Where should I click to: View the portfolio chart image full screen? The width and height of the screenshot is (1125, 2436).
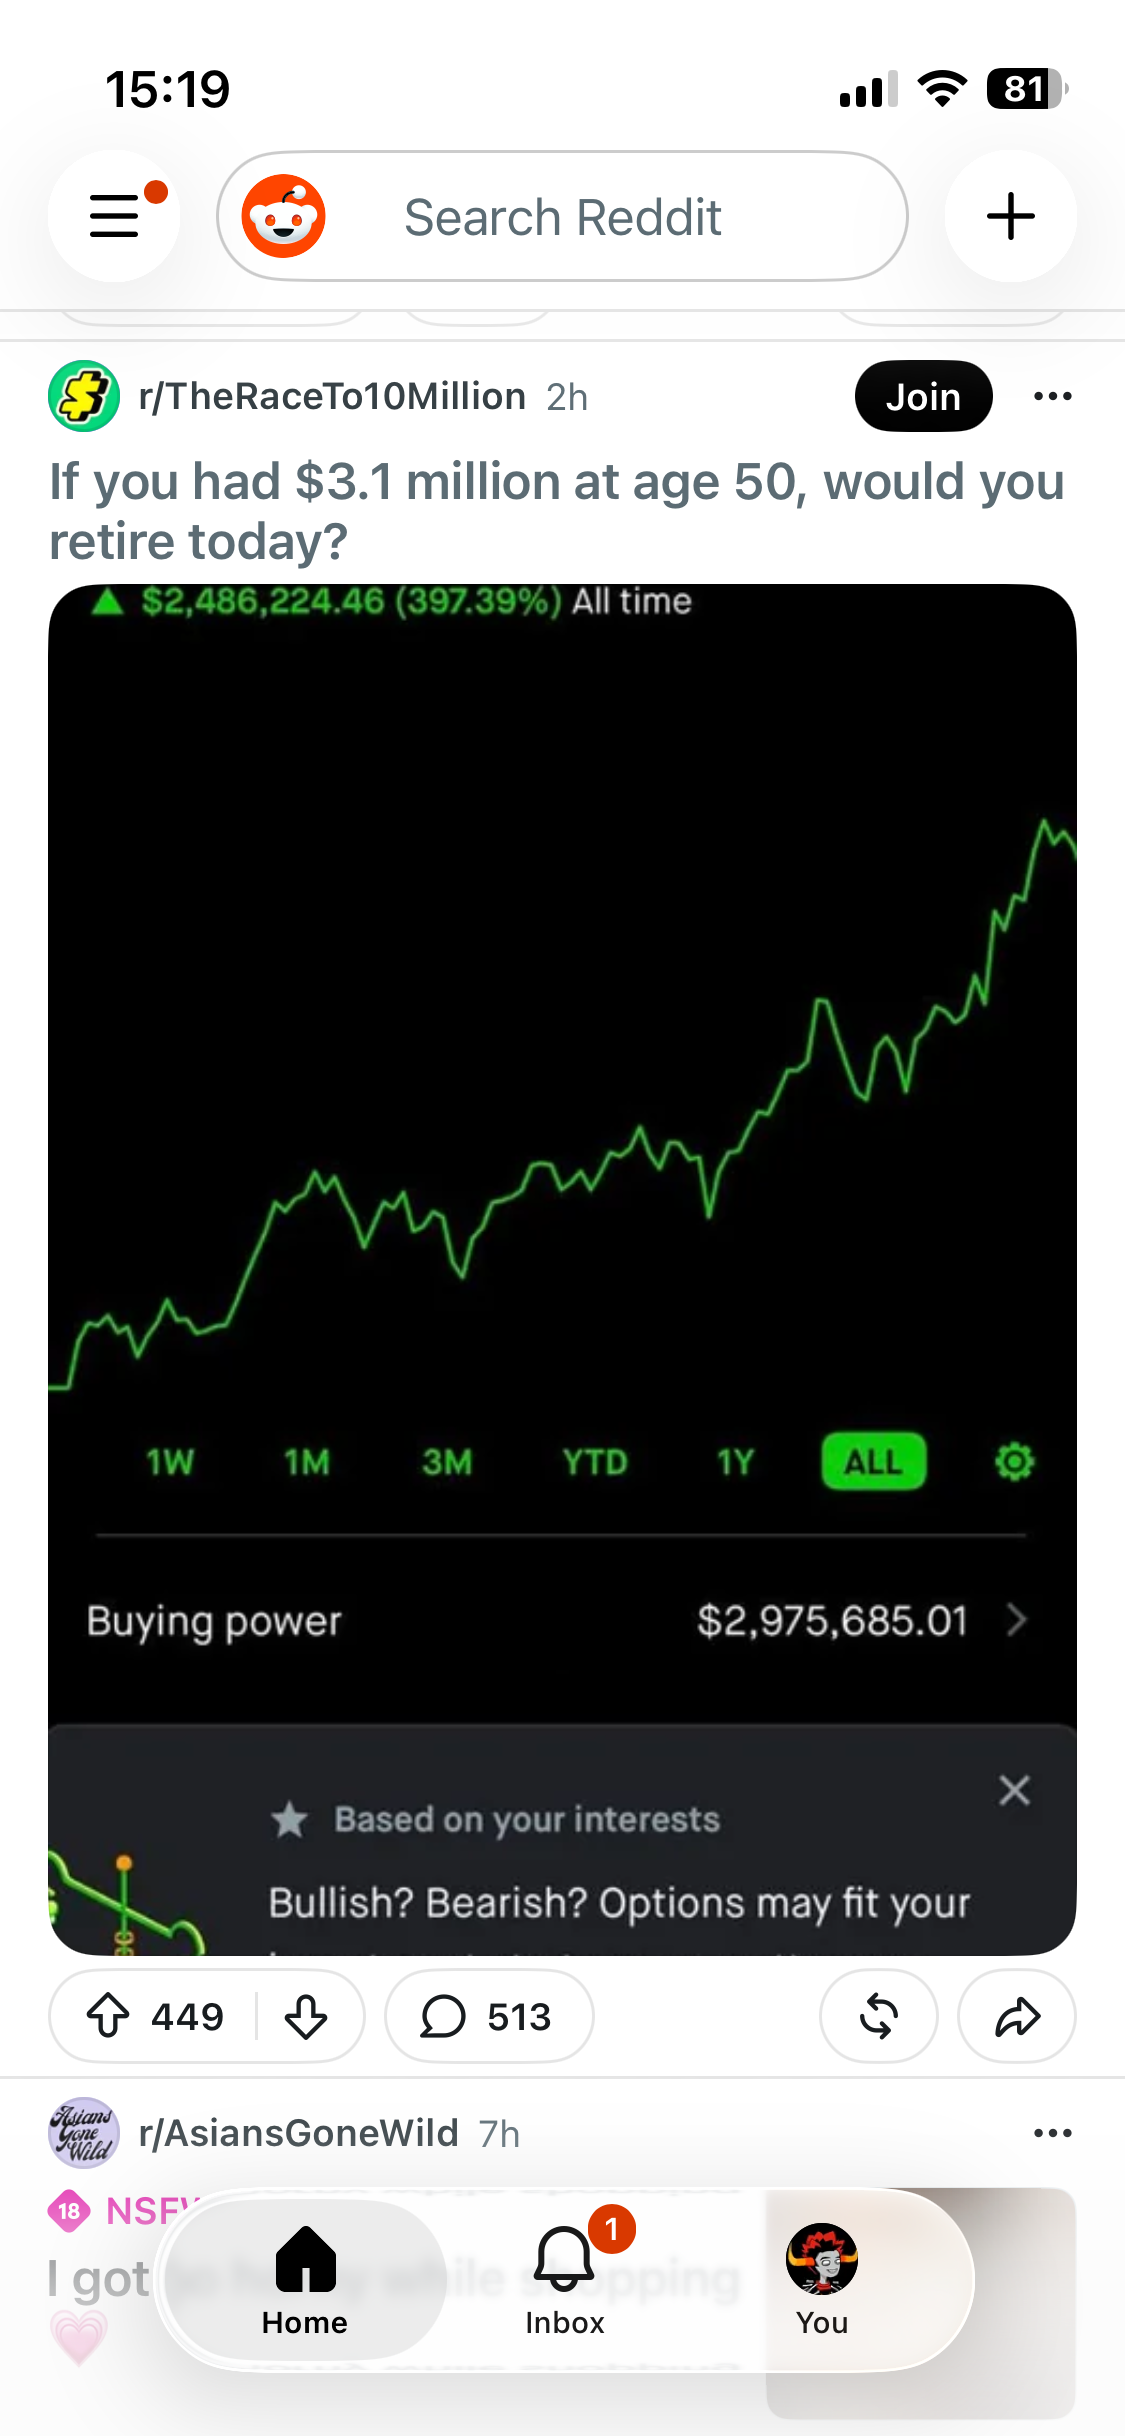pyautogui.click(x=562, y=1270)
